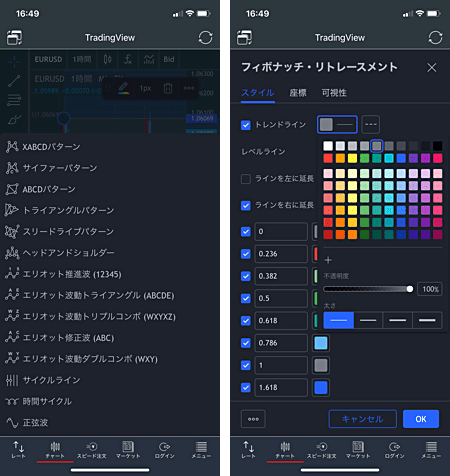This screenshot has width=450, height=476.
Task: Confirm with the OK button
Action: (421, 419)
